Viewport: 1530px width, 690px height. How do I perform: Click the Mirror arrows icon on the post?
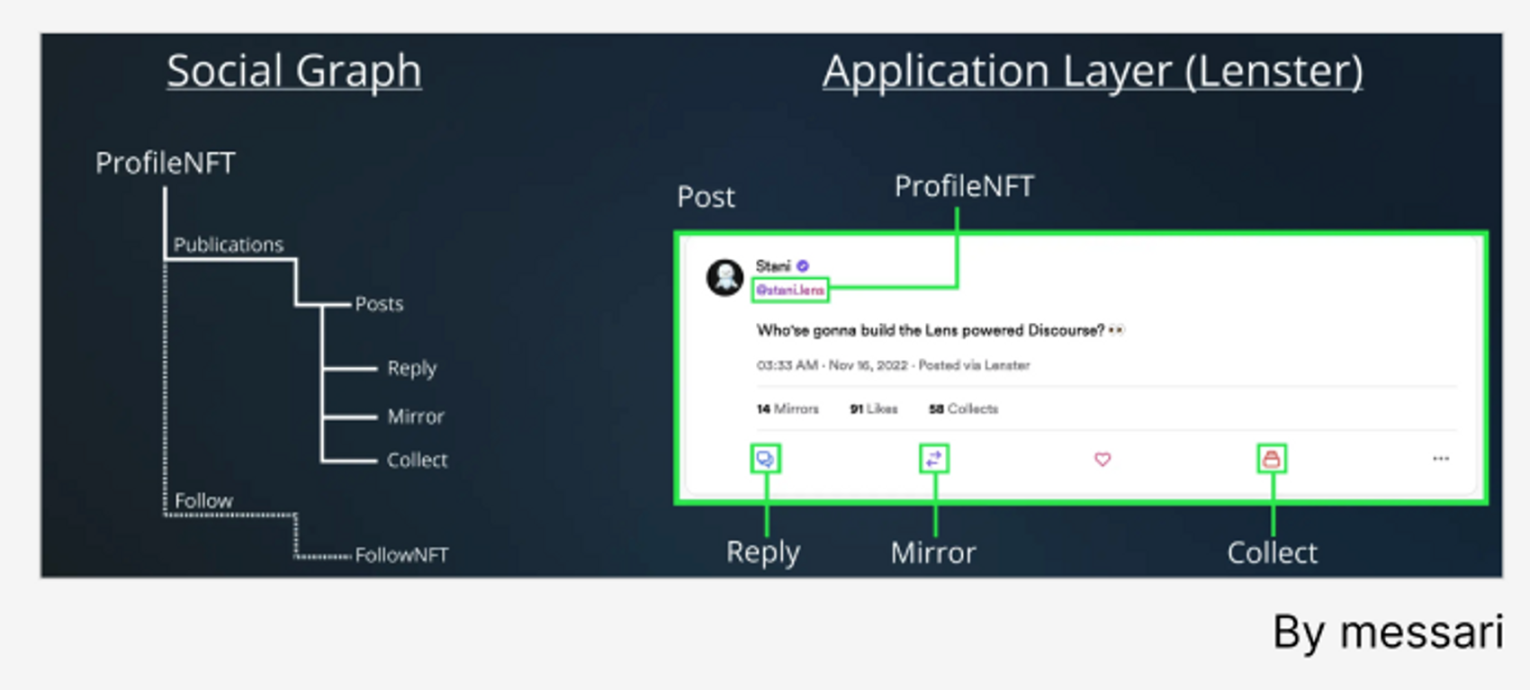(933, 459)
